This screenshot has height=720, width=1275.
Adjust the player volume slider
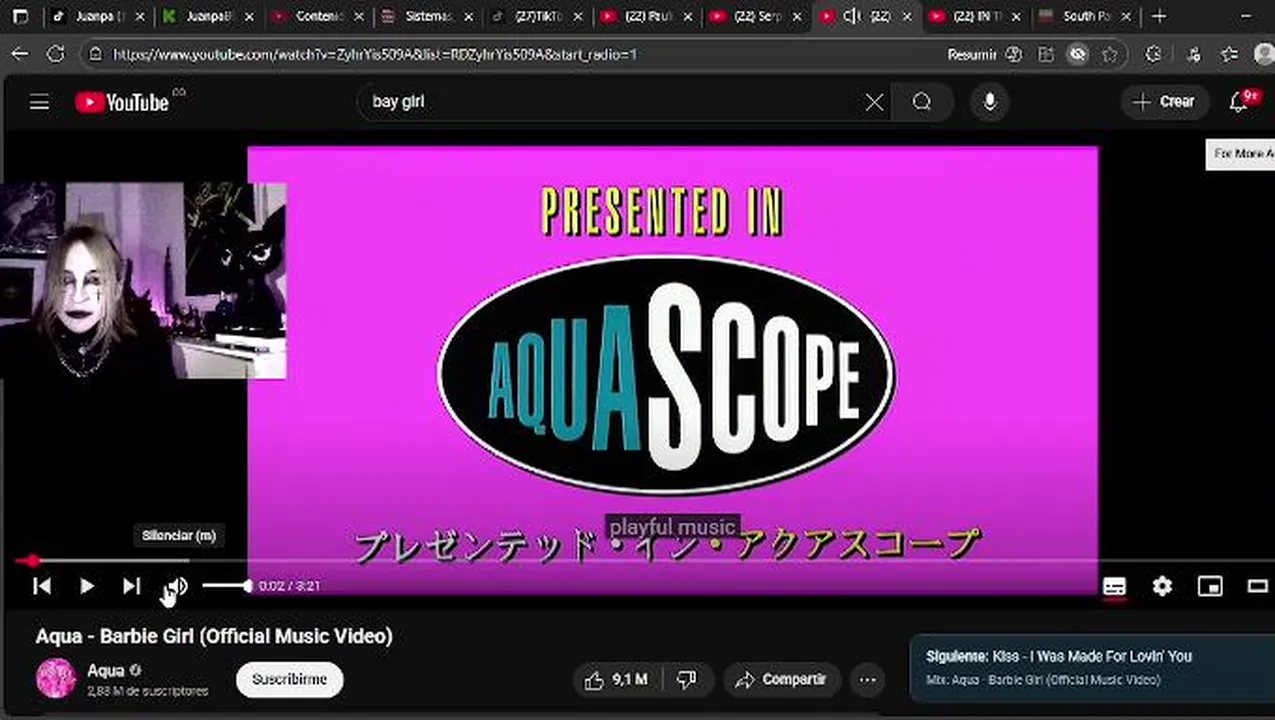point(227,586)
